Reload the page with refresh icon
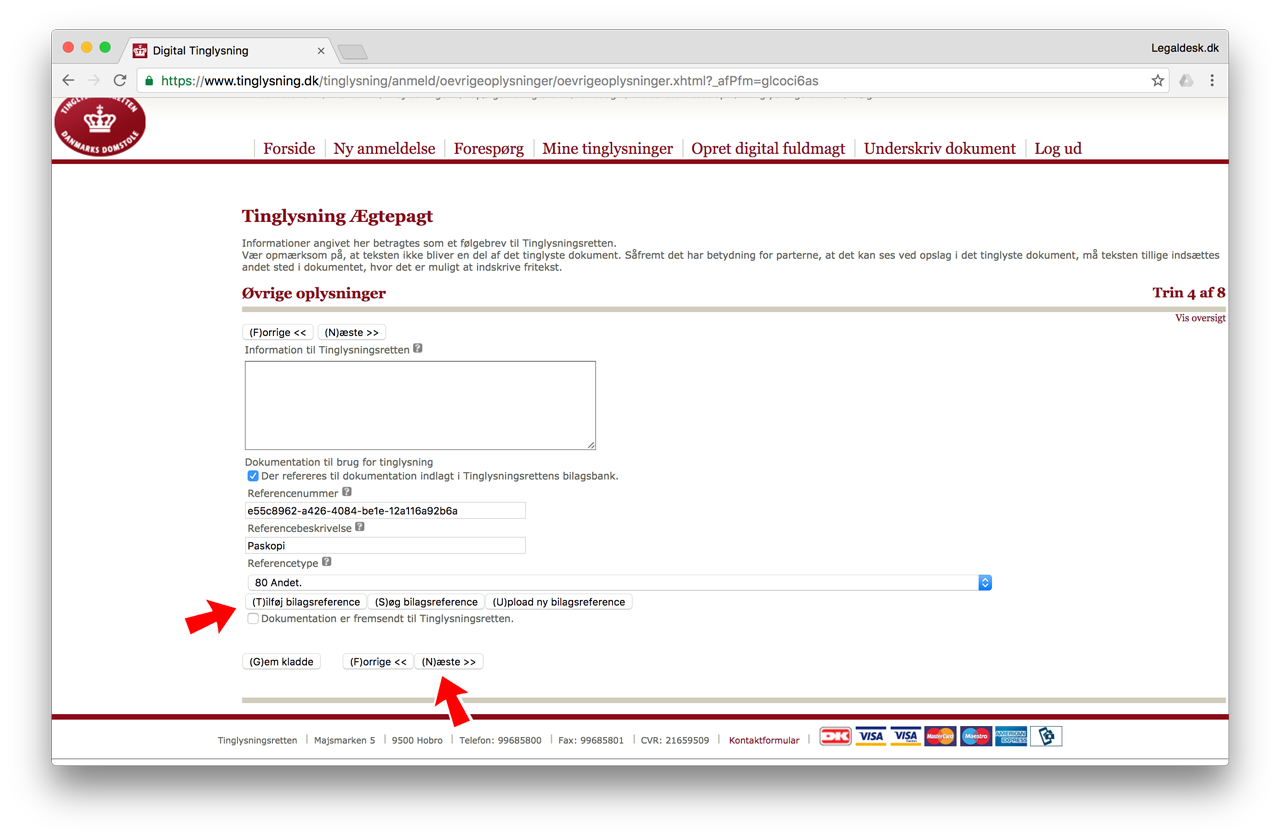 120,81
